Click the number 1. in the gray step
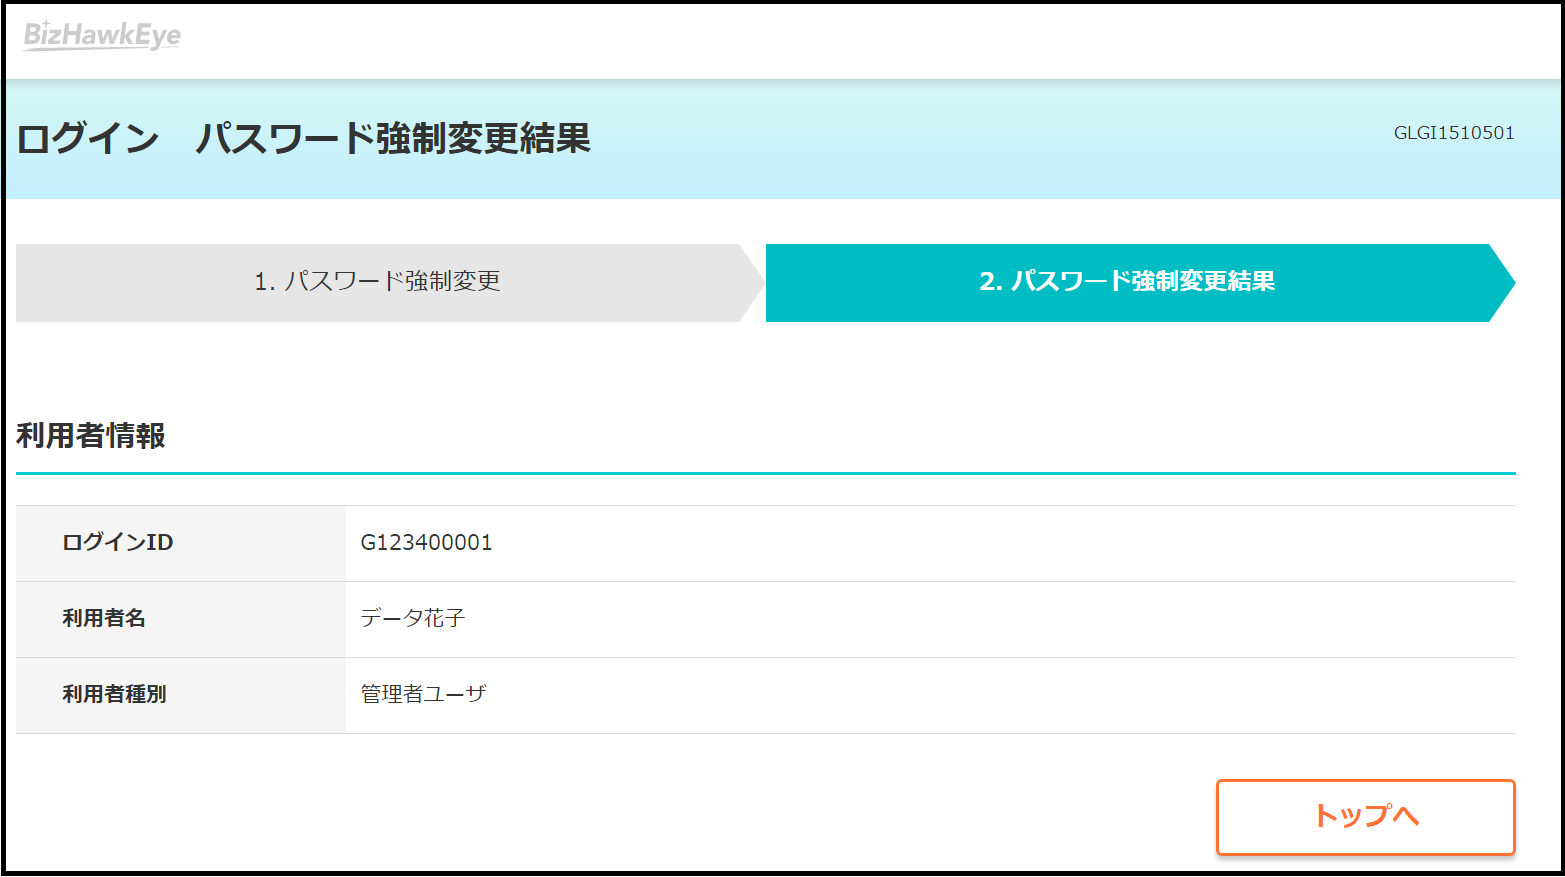 point(264,282)
